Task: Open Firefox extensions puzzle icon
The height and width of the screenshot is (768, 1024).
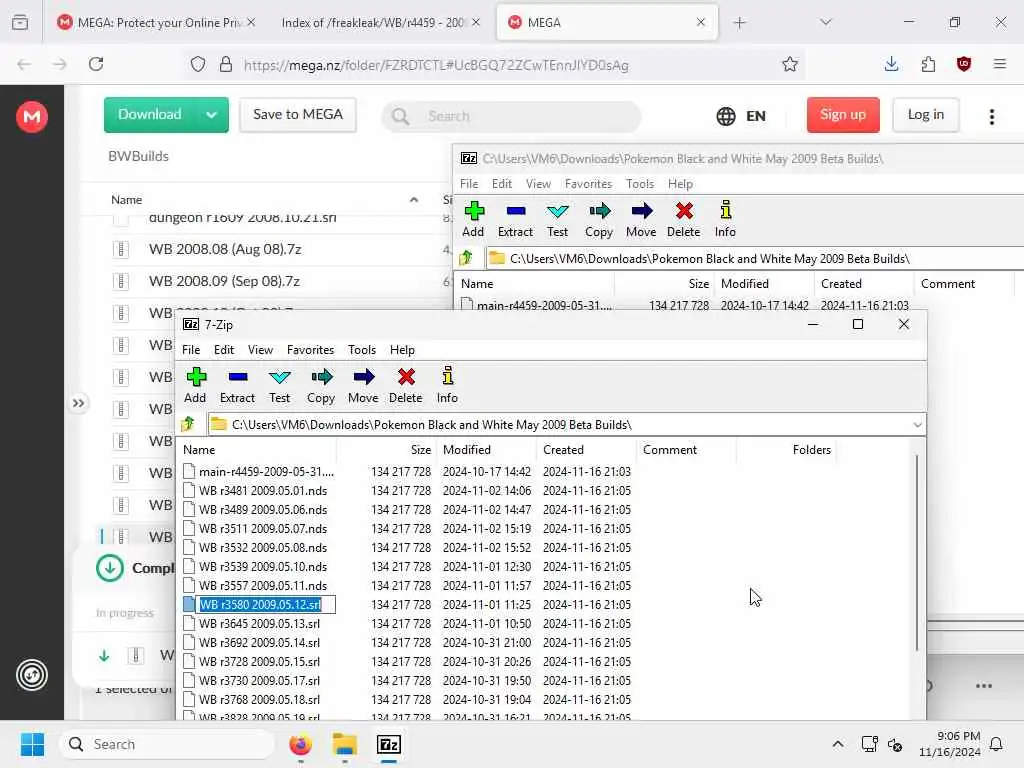Action: coord(928,64)
